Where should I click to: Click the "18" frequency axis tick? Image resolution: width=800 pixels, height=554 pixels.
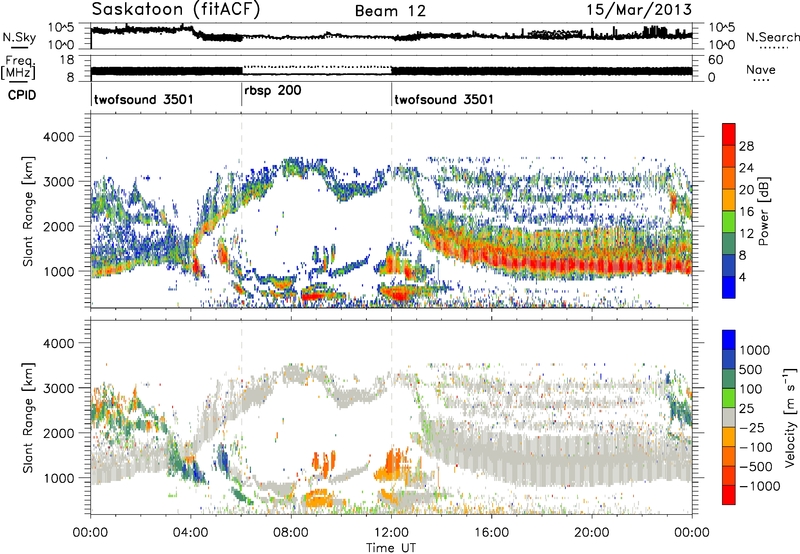(67, 60)
